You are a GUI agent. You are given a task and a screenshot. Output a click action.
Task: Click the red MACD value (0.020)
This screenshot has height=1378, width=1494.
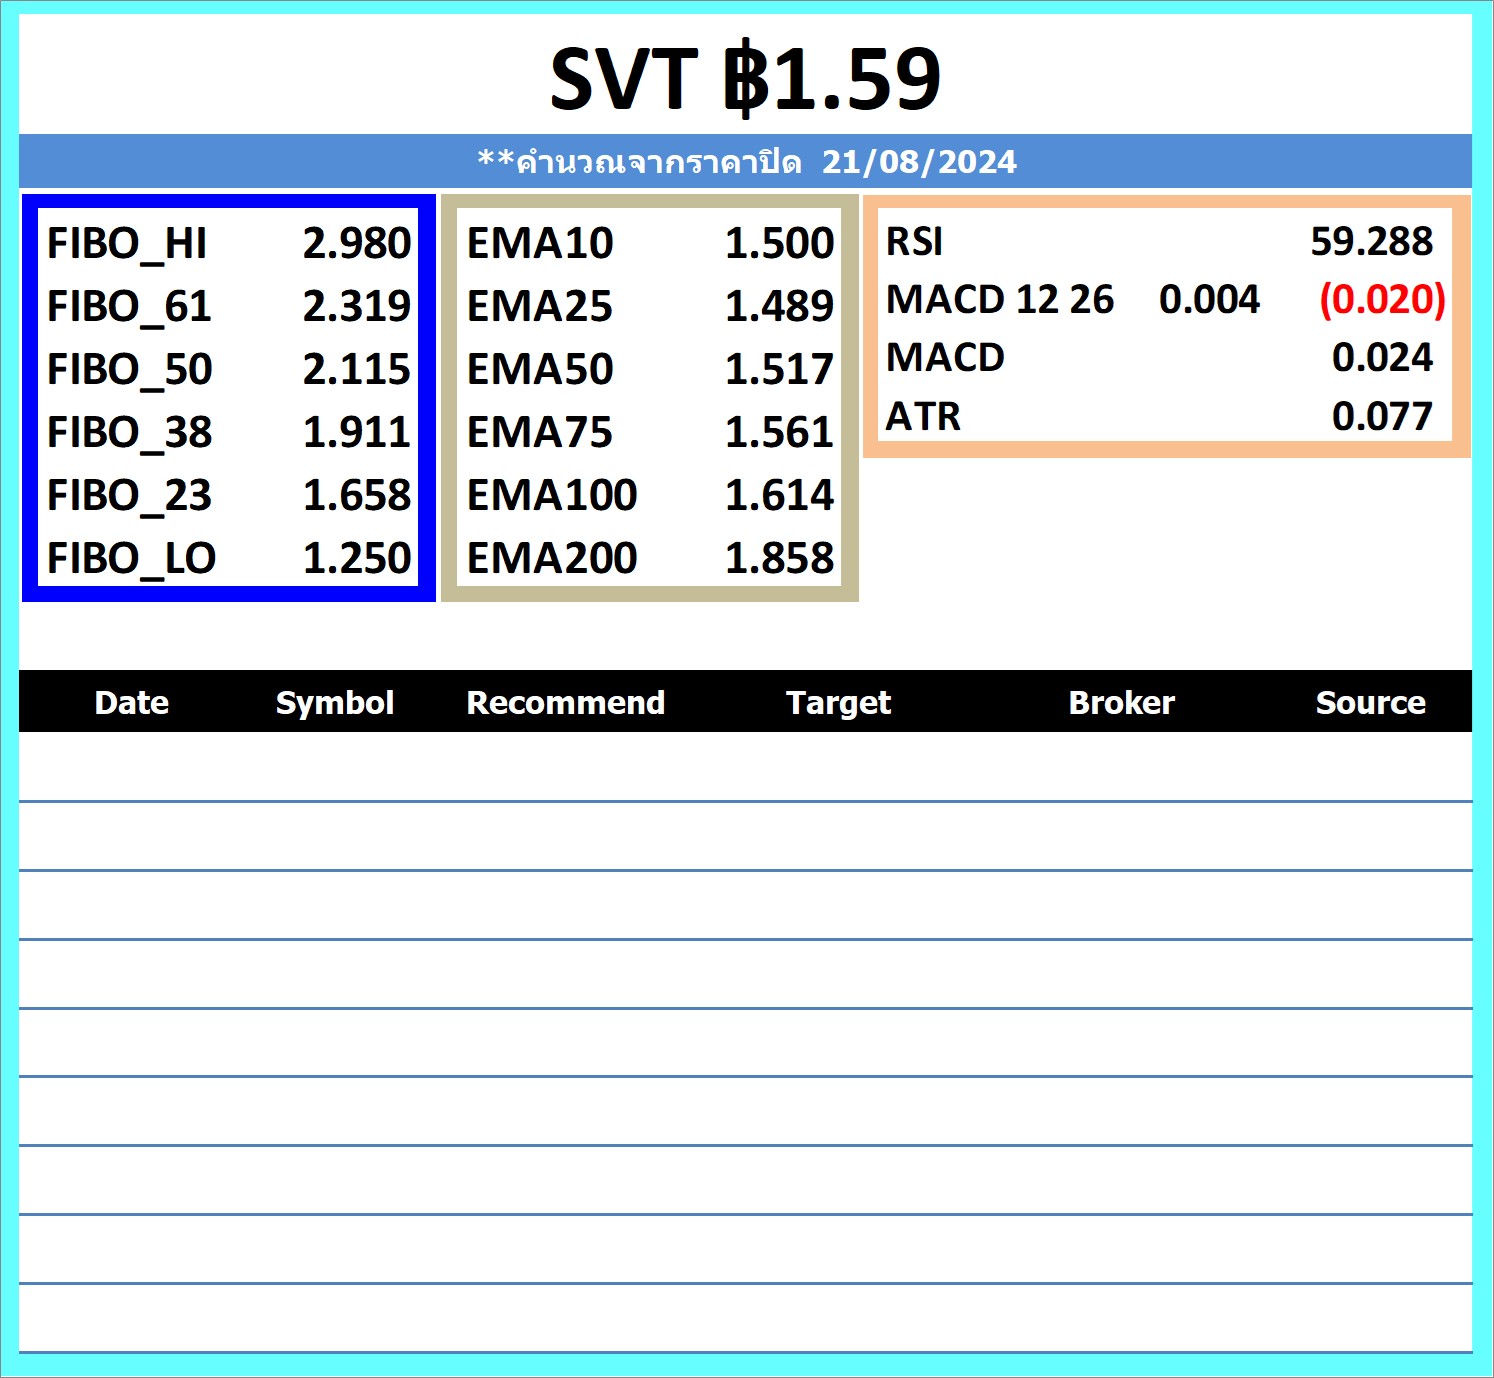pyautogui.click(x=1382, y=299)
